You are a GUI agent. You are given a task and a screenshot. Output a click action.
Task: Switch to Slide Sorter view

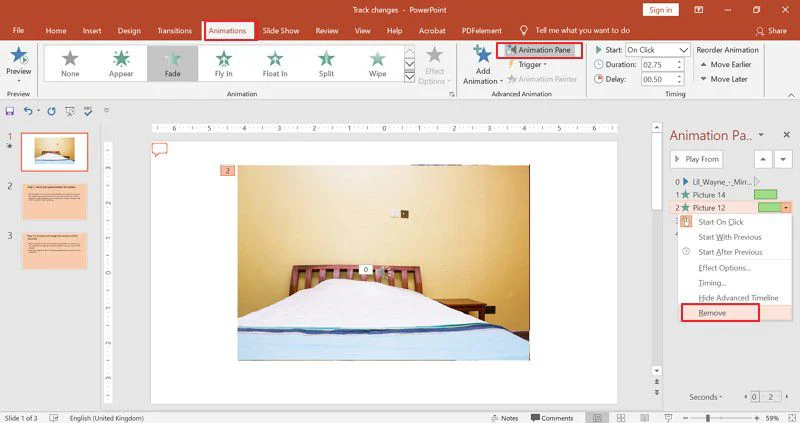[621, 418]
